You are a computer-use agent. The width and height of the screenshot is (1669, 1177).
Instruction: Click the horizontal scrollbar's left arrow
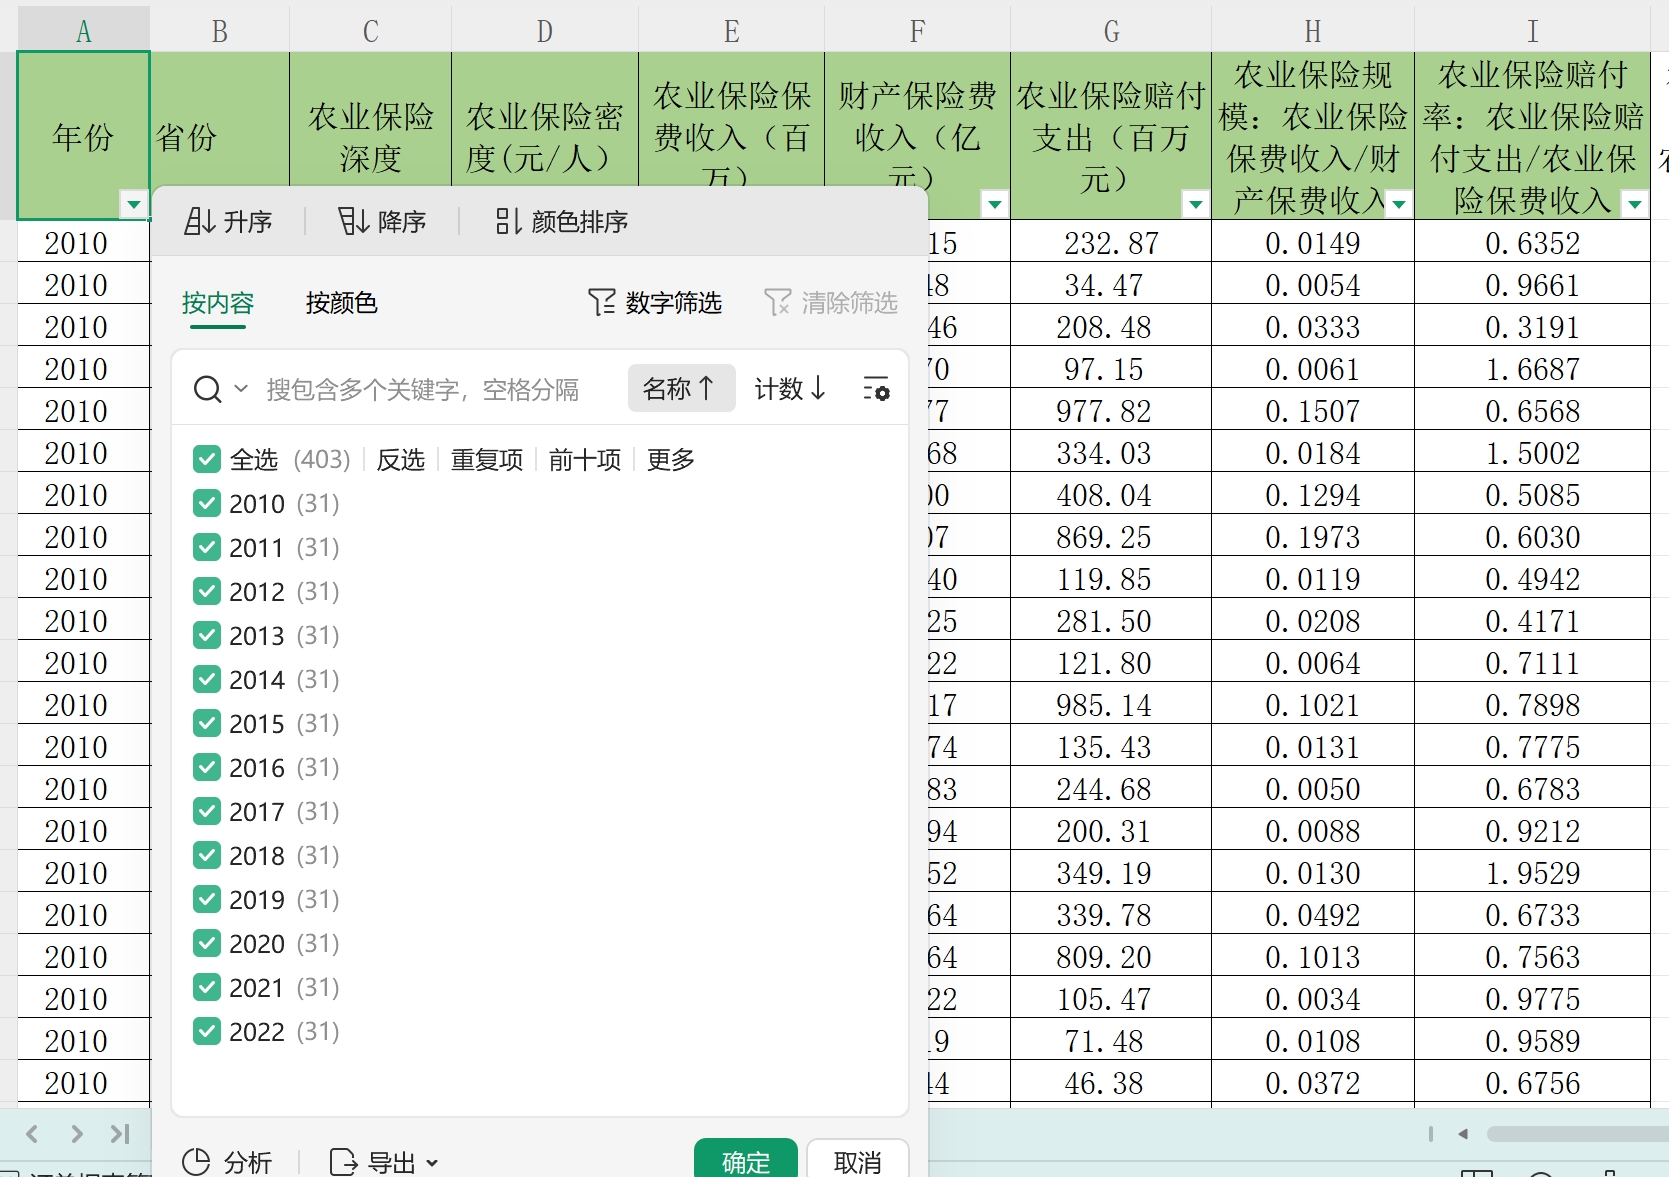1463,1134
